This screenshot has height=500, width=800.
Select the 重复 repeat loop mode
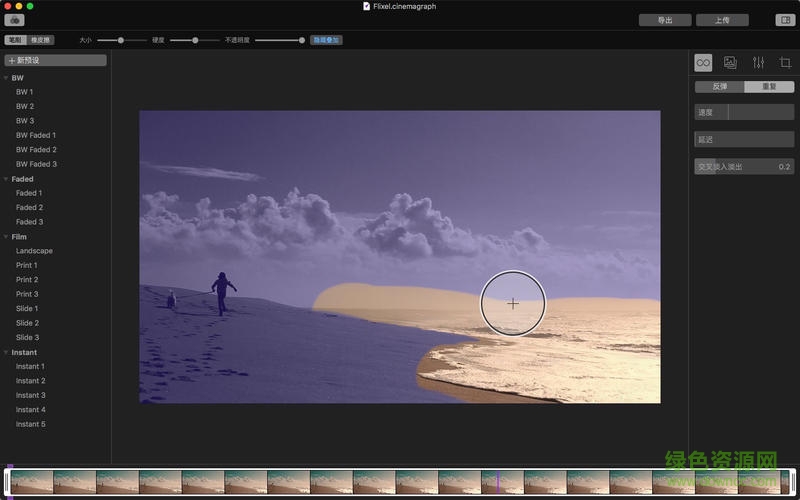769,87
